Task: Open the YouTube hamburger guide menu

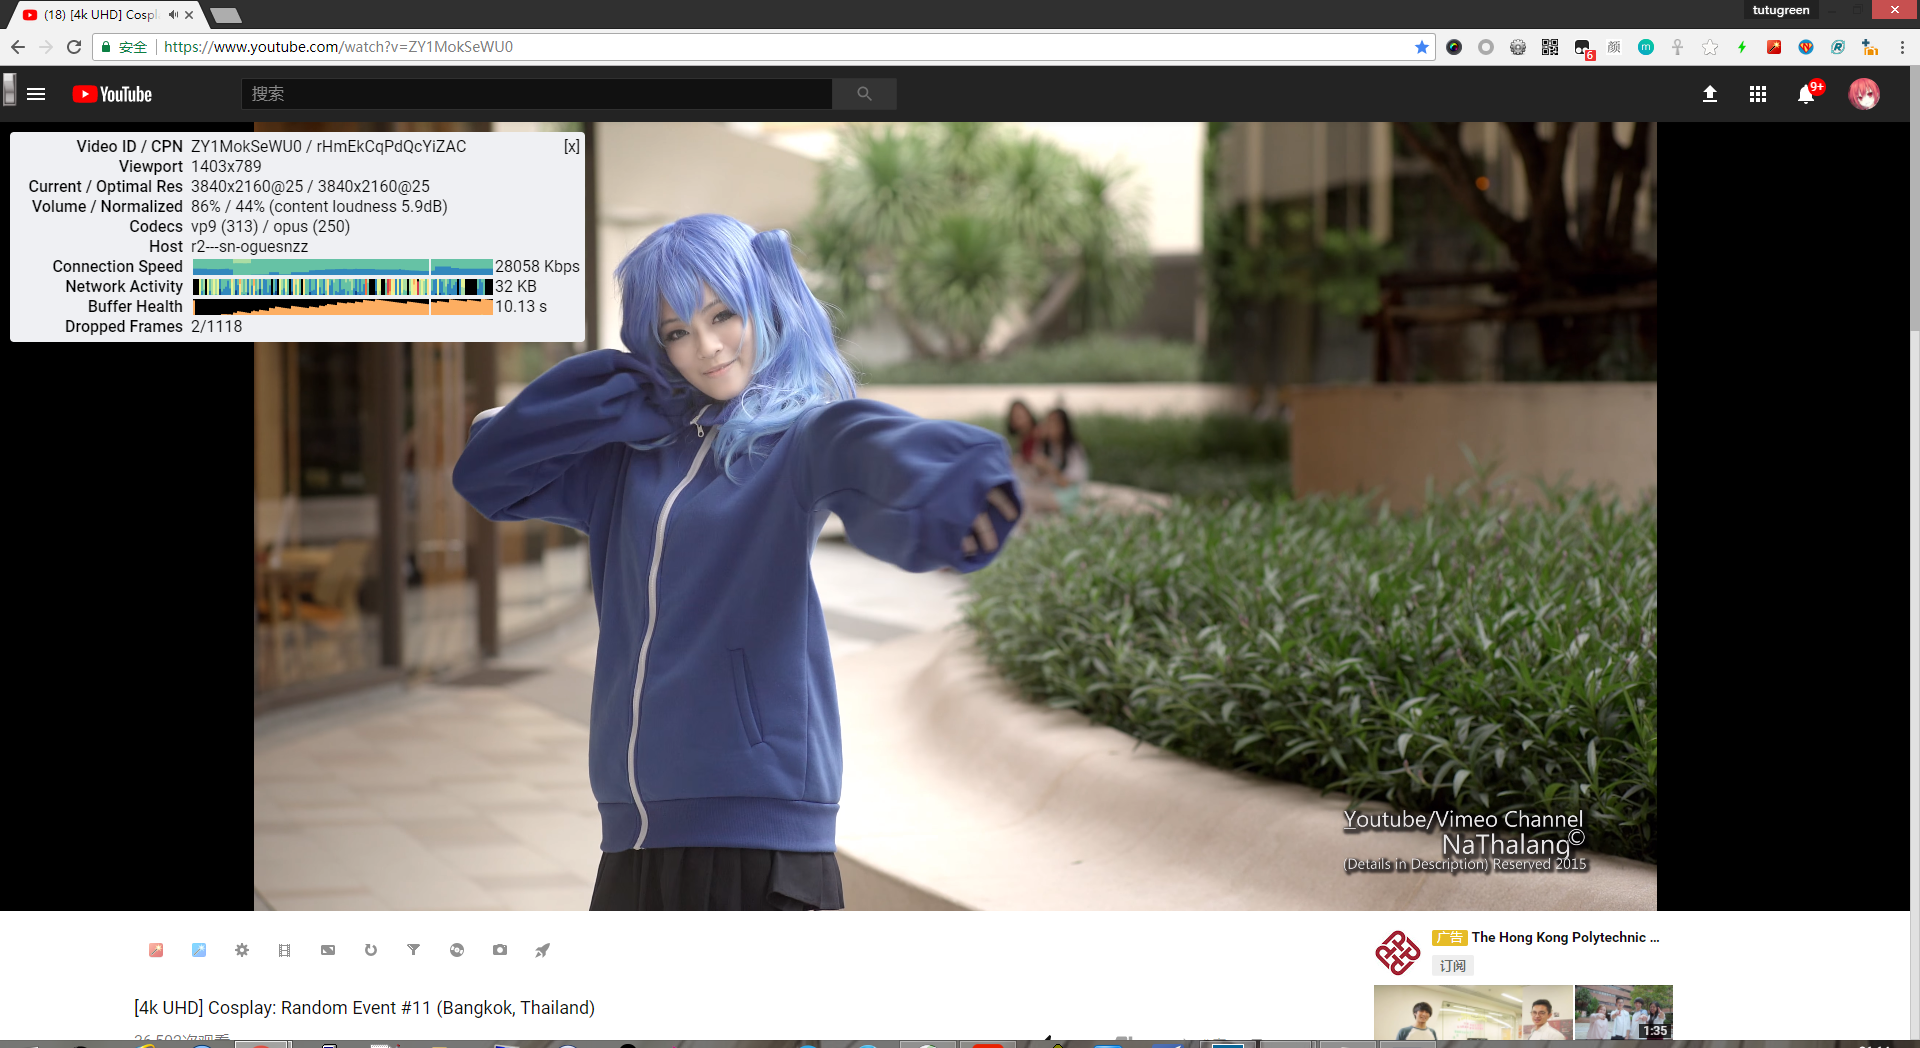Action: point(36,94)
